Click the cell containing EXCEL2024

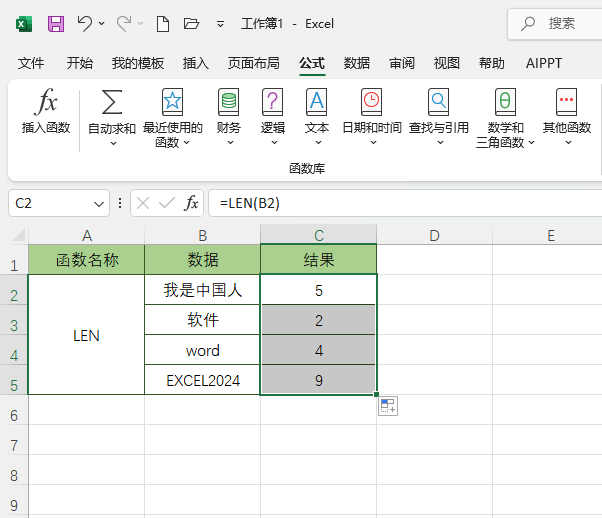pos(203,380)
